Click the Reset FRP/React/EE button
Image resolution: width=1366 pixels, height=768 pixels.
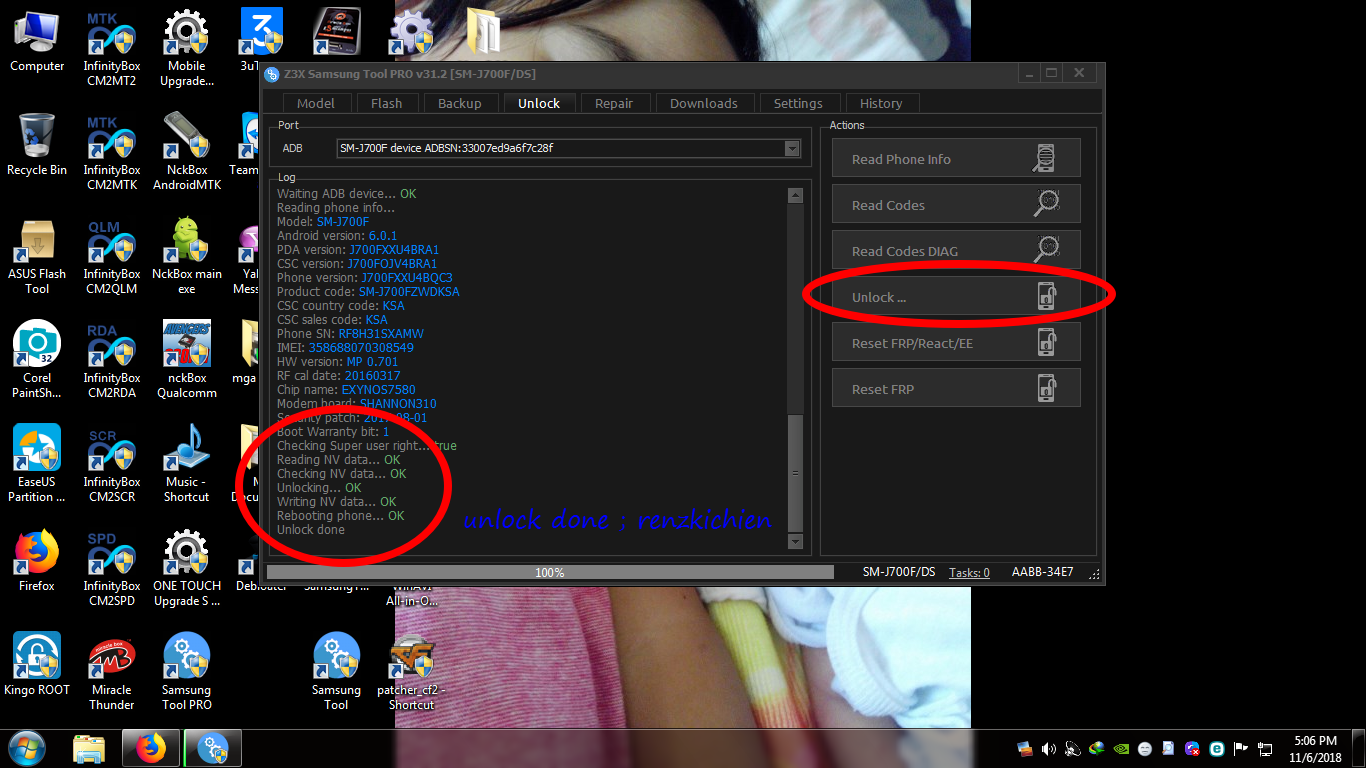[956, 342]
